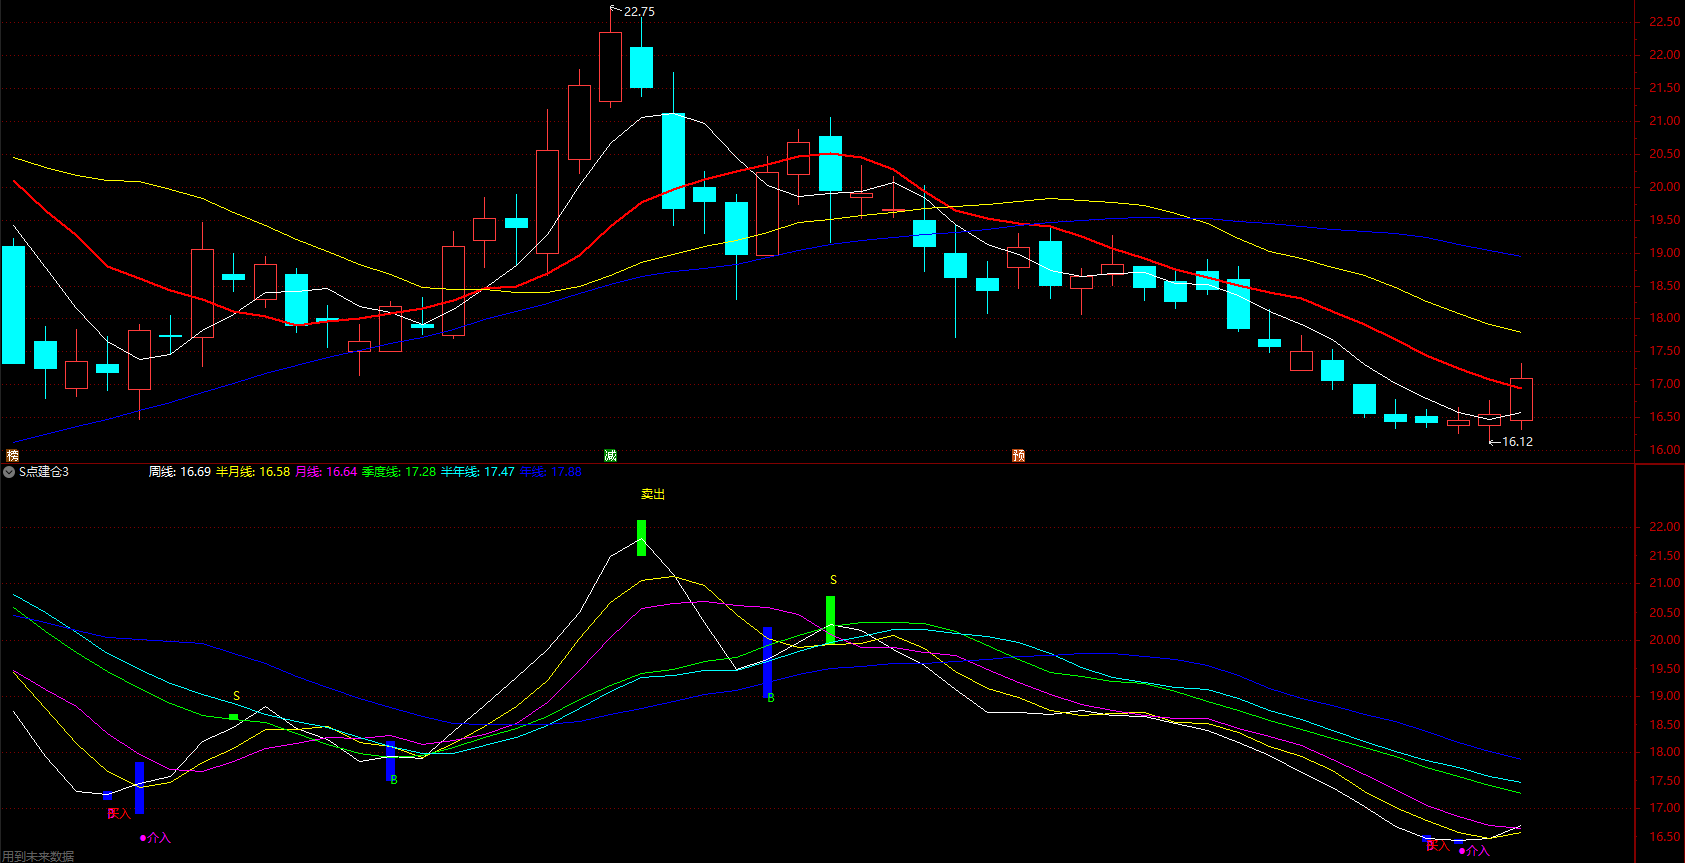
Task: Click the last red candlestick on right
Action: pyautogui.click(x=1521, y=399)
